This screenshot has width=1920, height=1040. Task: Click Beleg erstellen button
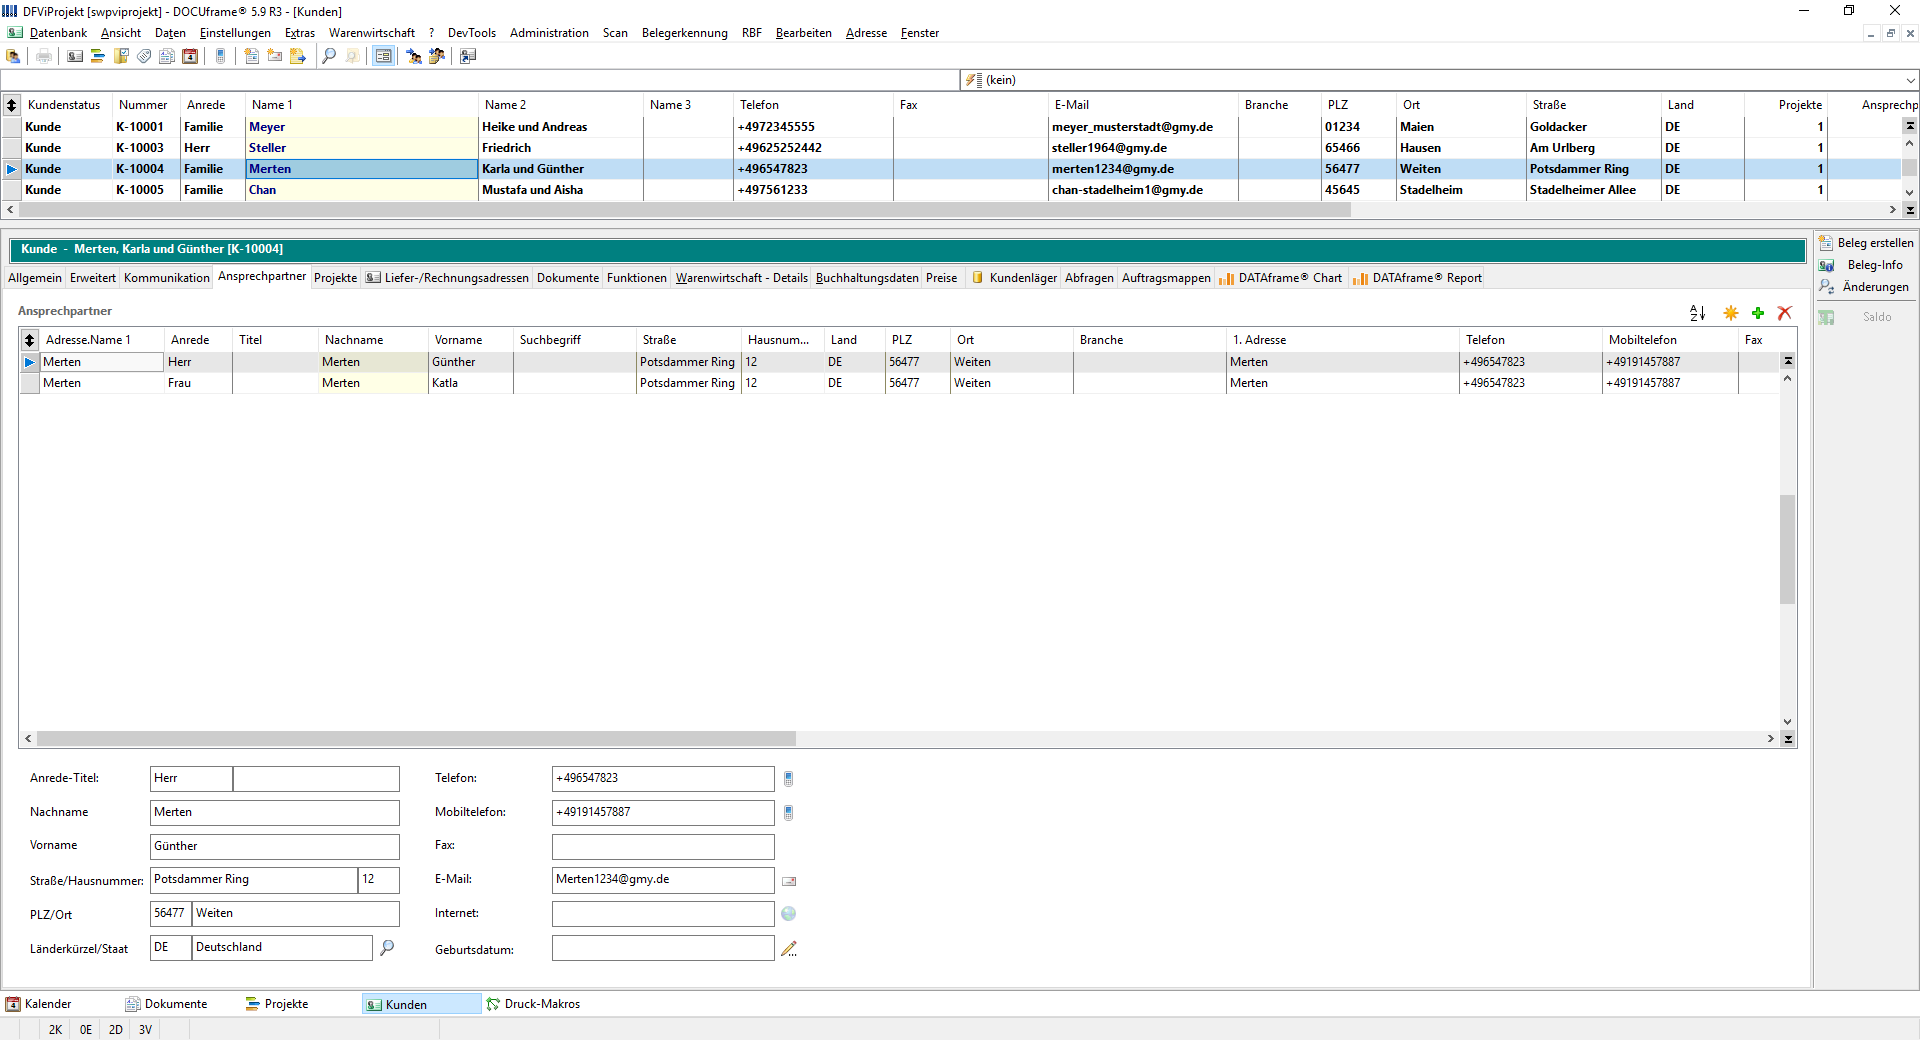(1866, 243)
